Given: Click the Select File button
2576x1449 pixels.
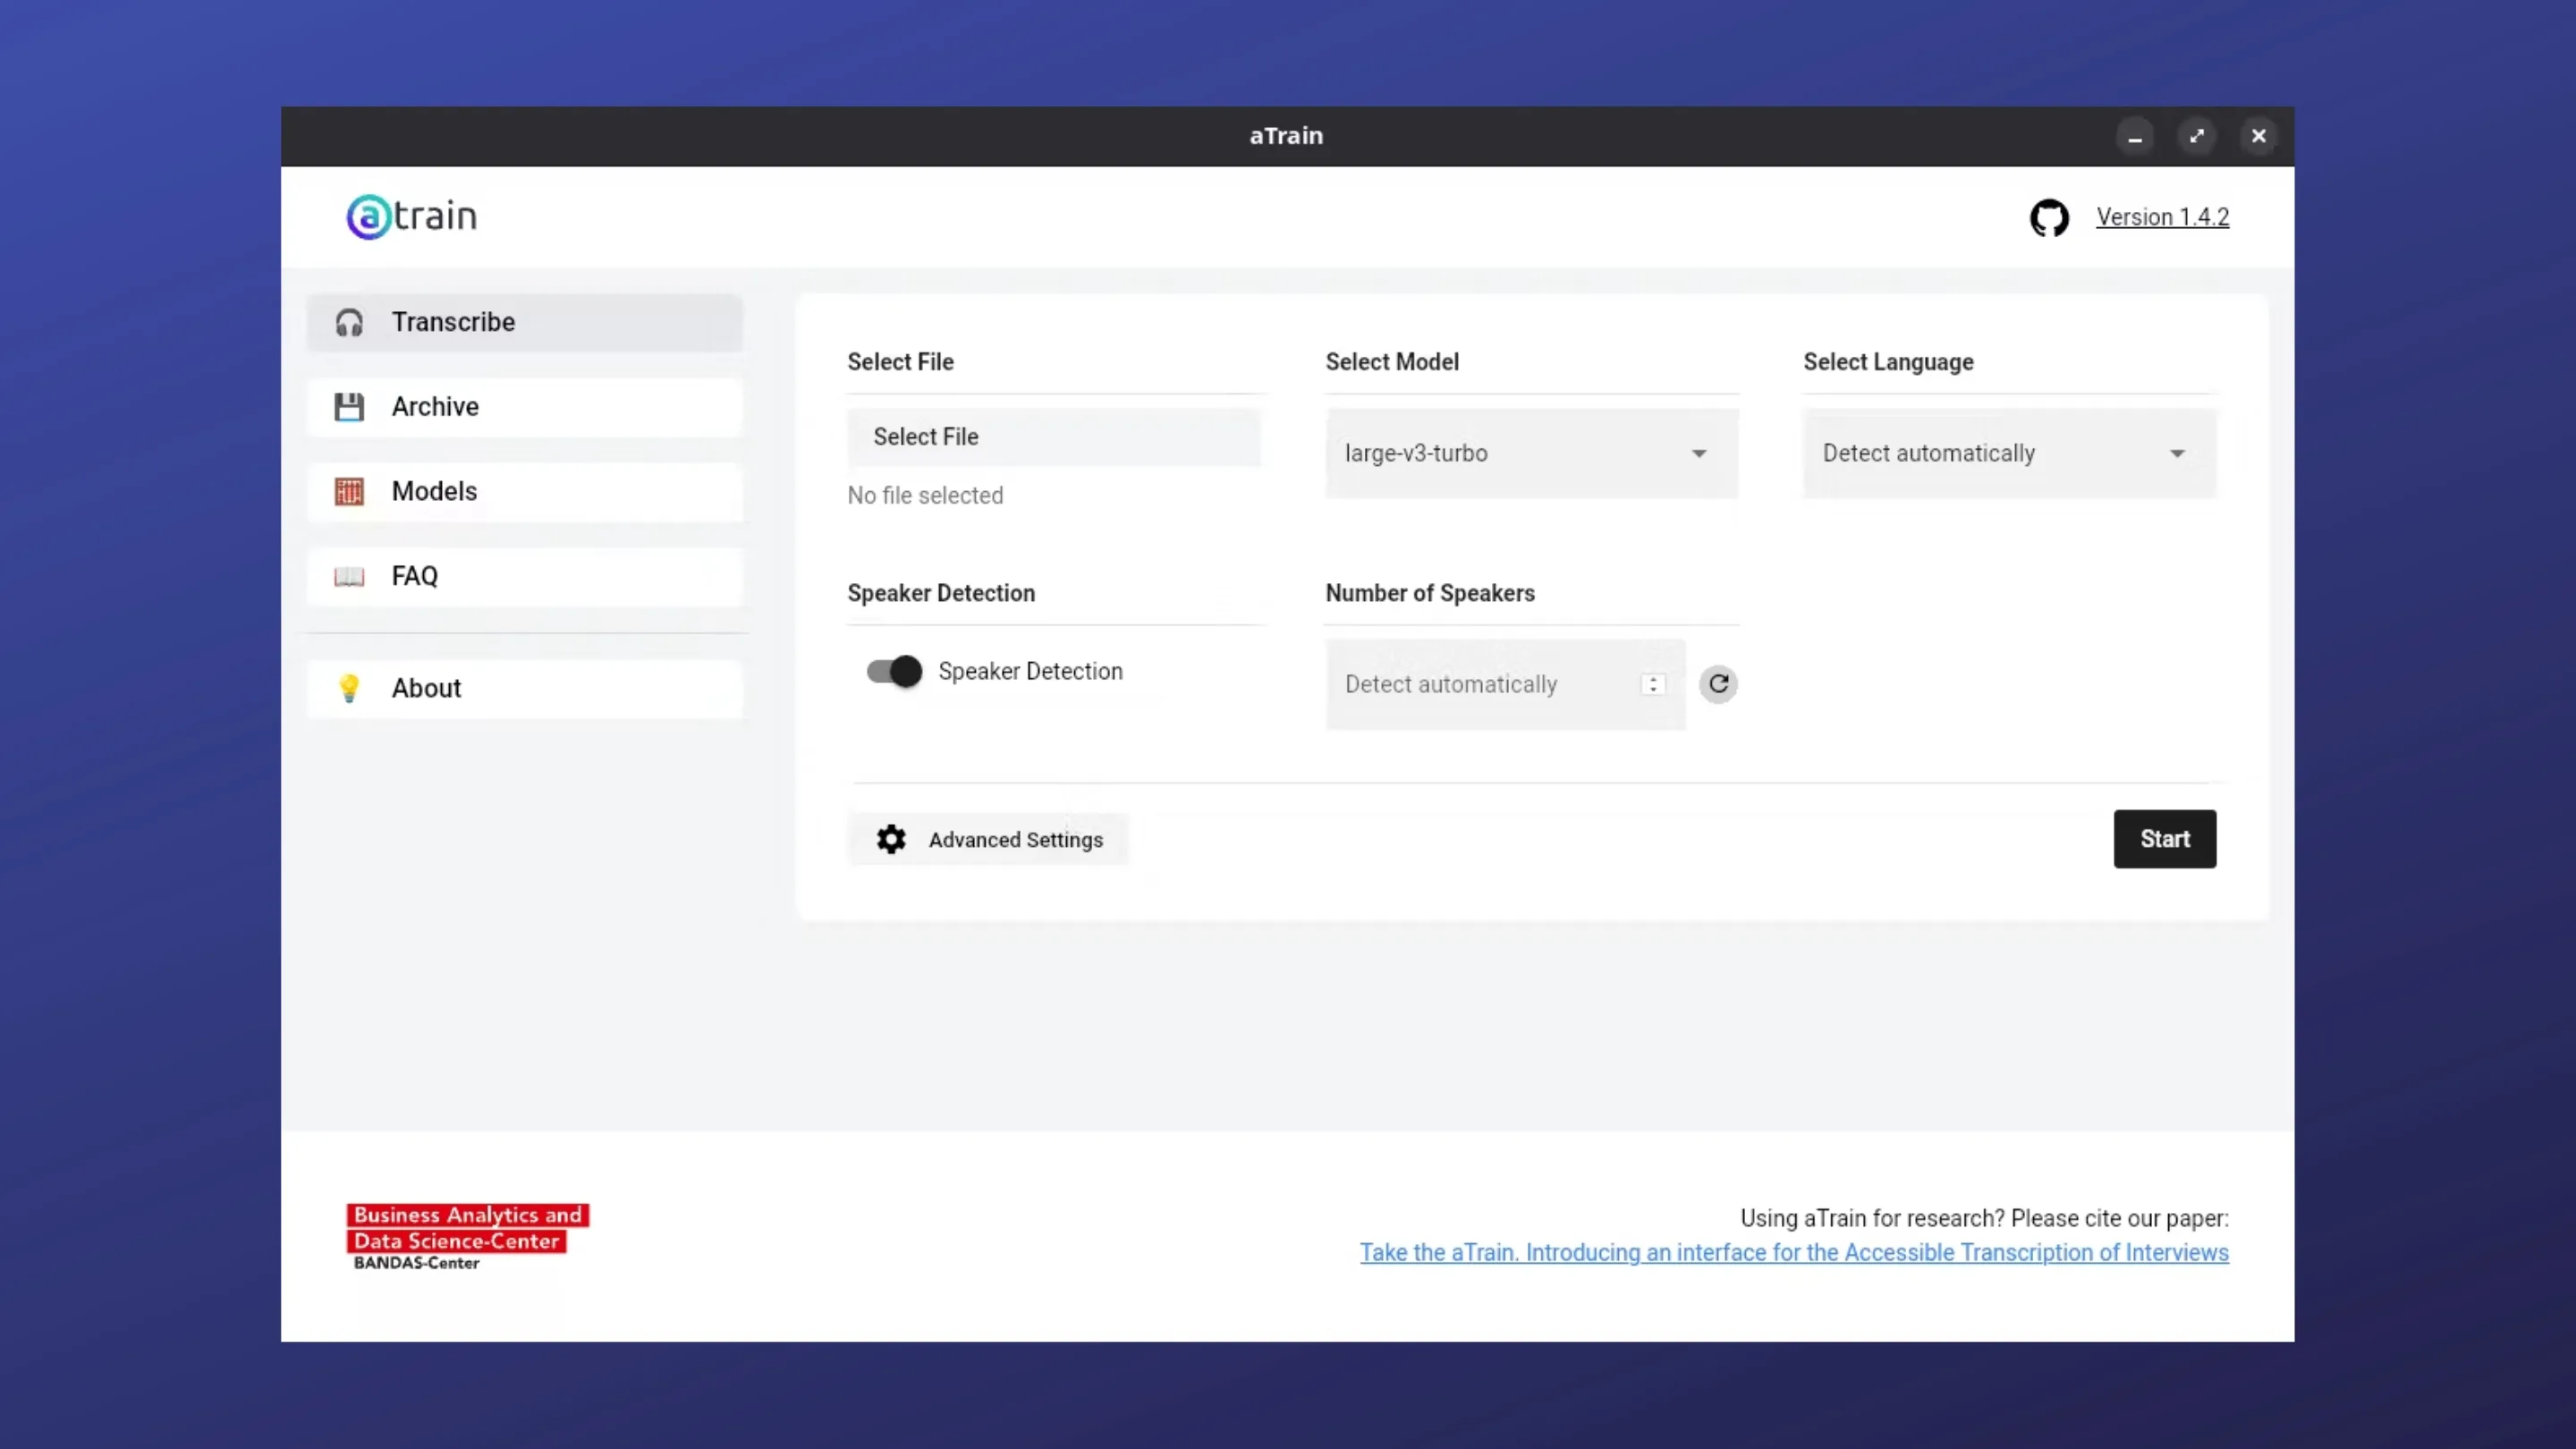Looking at the screenshot, I should pos(1053,437).
